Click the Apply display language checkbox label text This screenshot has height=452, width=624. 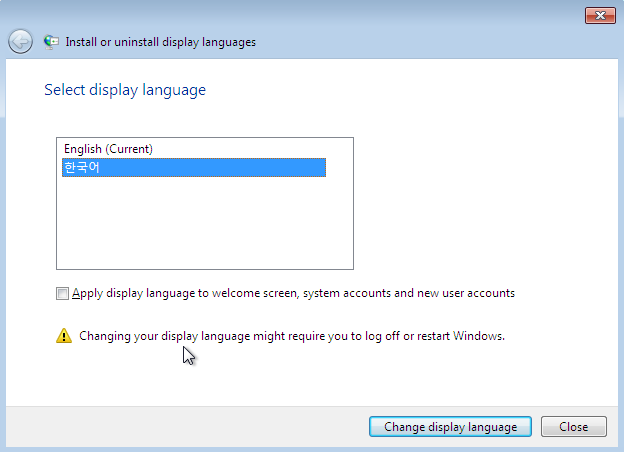293,293
